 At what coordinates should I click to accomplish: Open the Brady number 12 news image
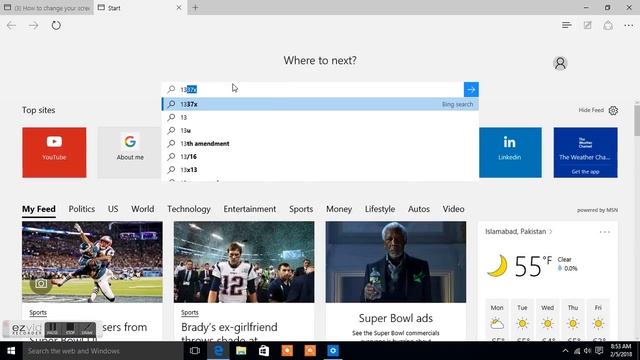point(244,262)
